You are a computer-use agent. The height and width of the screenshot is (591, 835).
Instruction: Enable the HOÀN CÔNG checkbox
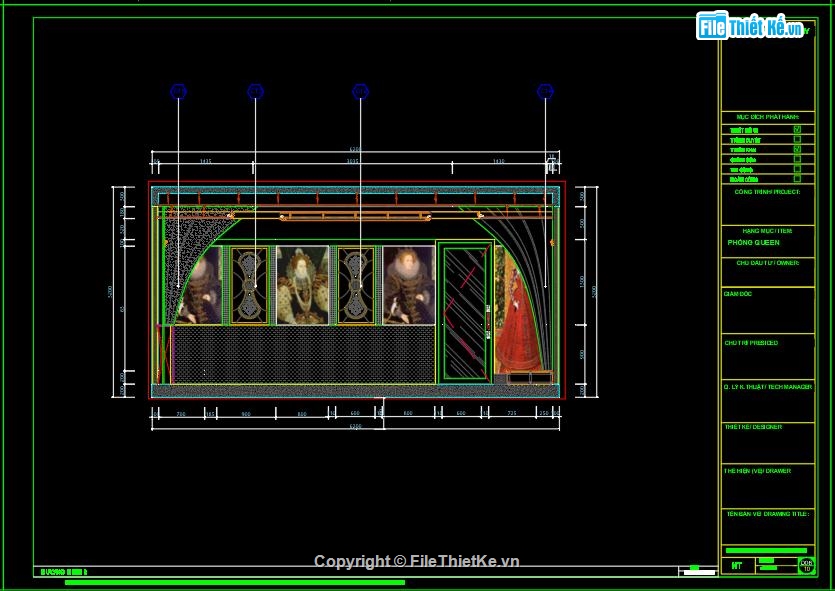pos(797,178)
